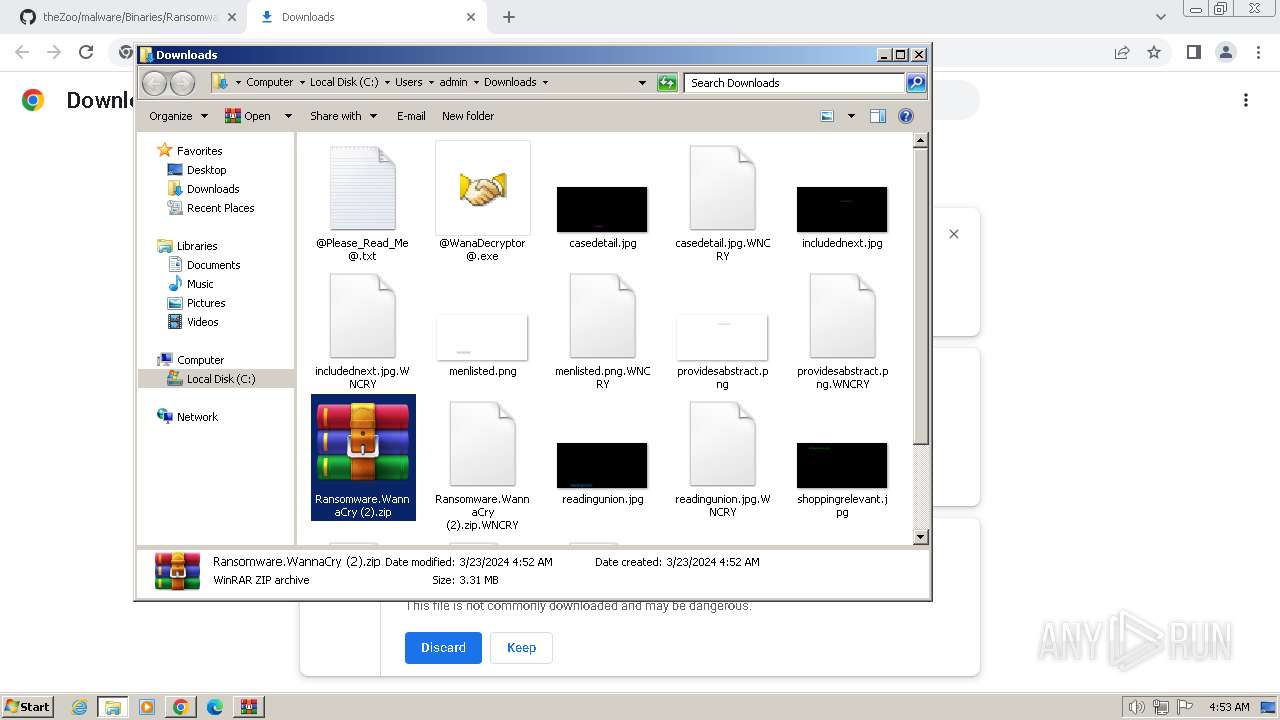This screenshot has height=720, width=1280.
Task: Launch Internet Explorer from taskbar
Action: coord(80,707)
